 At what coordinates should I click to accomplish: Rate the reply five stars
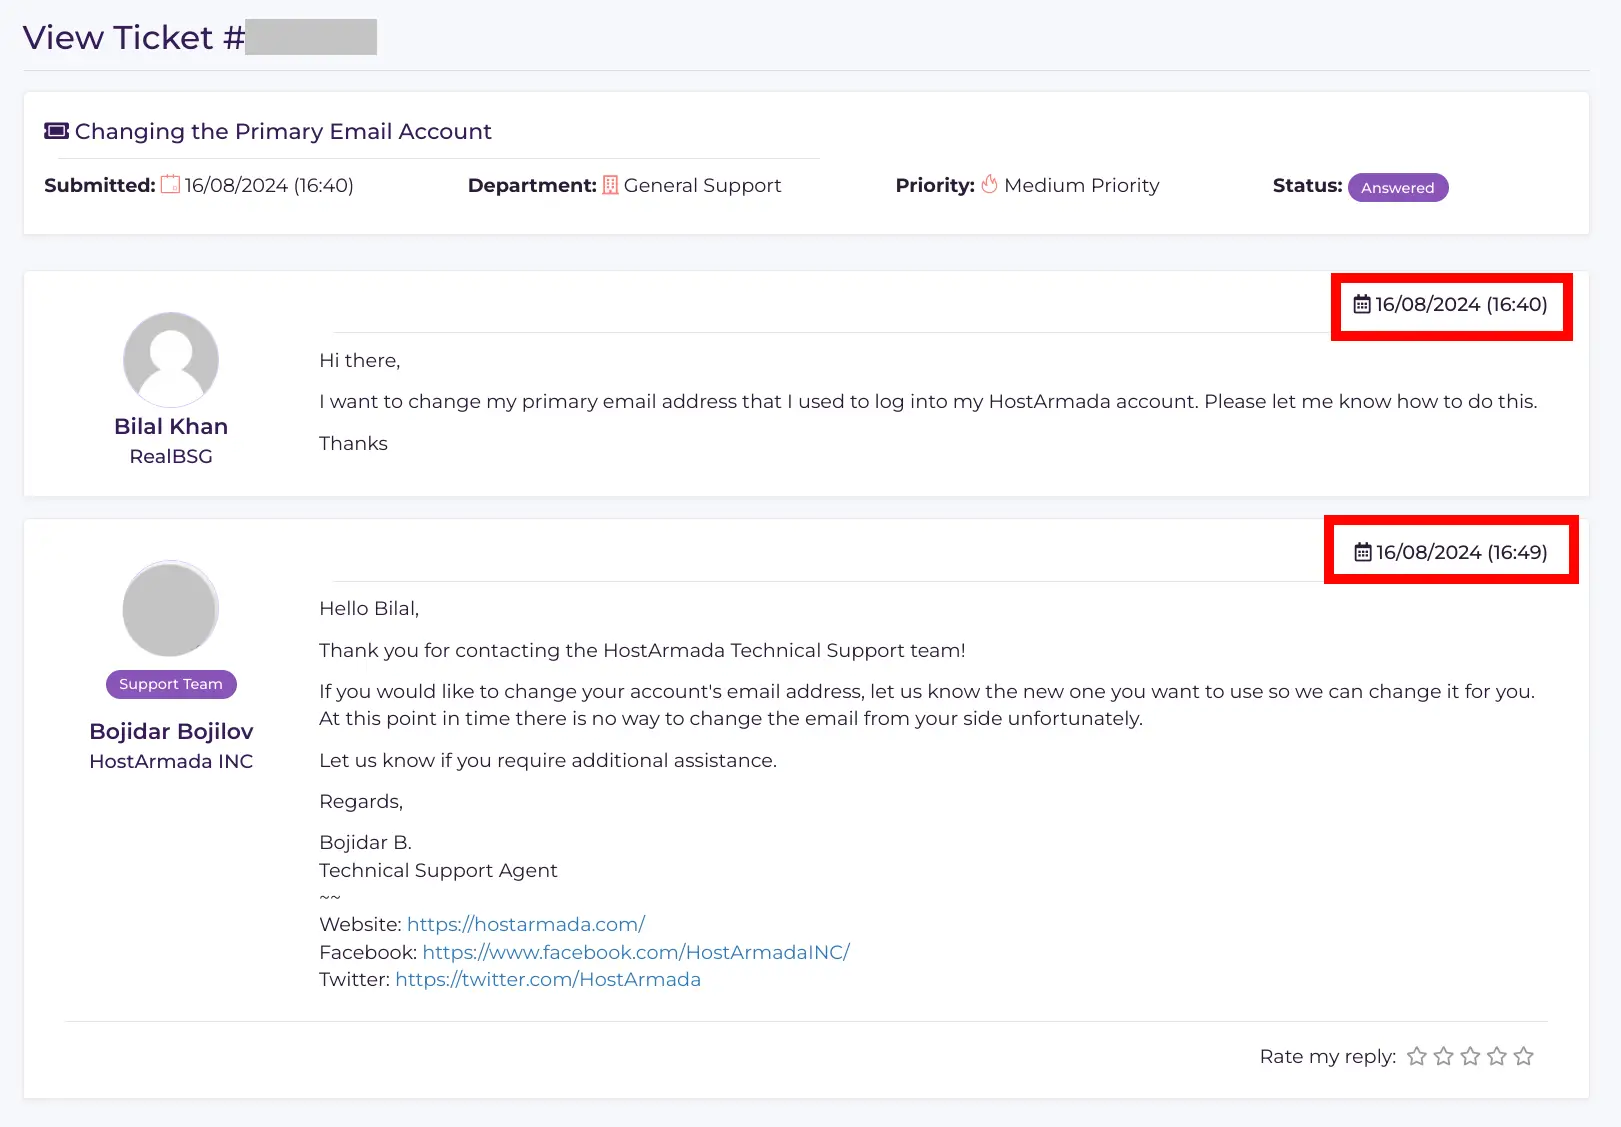click(1524, 1056)
